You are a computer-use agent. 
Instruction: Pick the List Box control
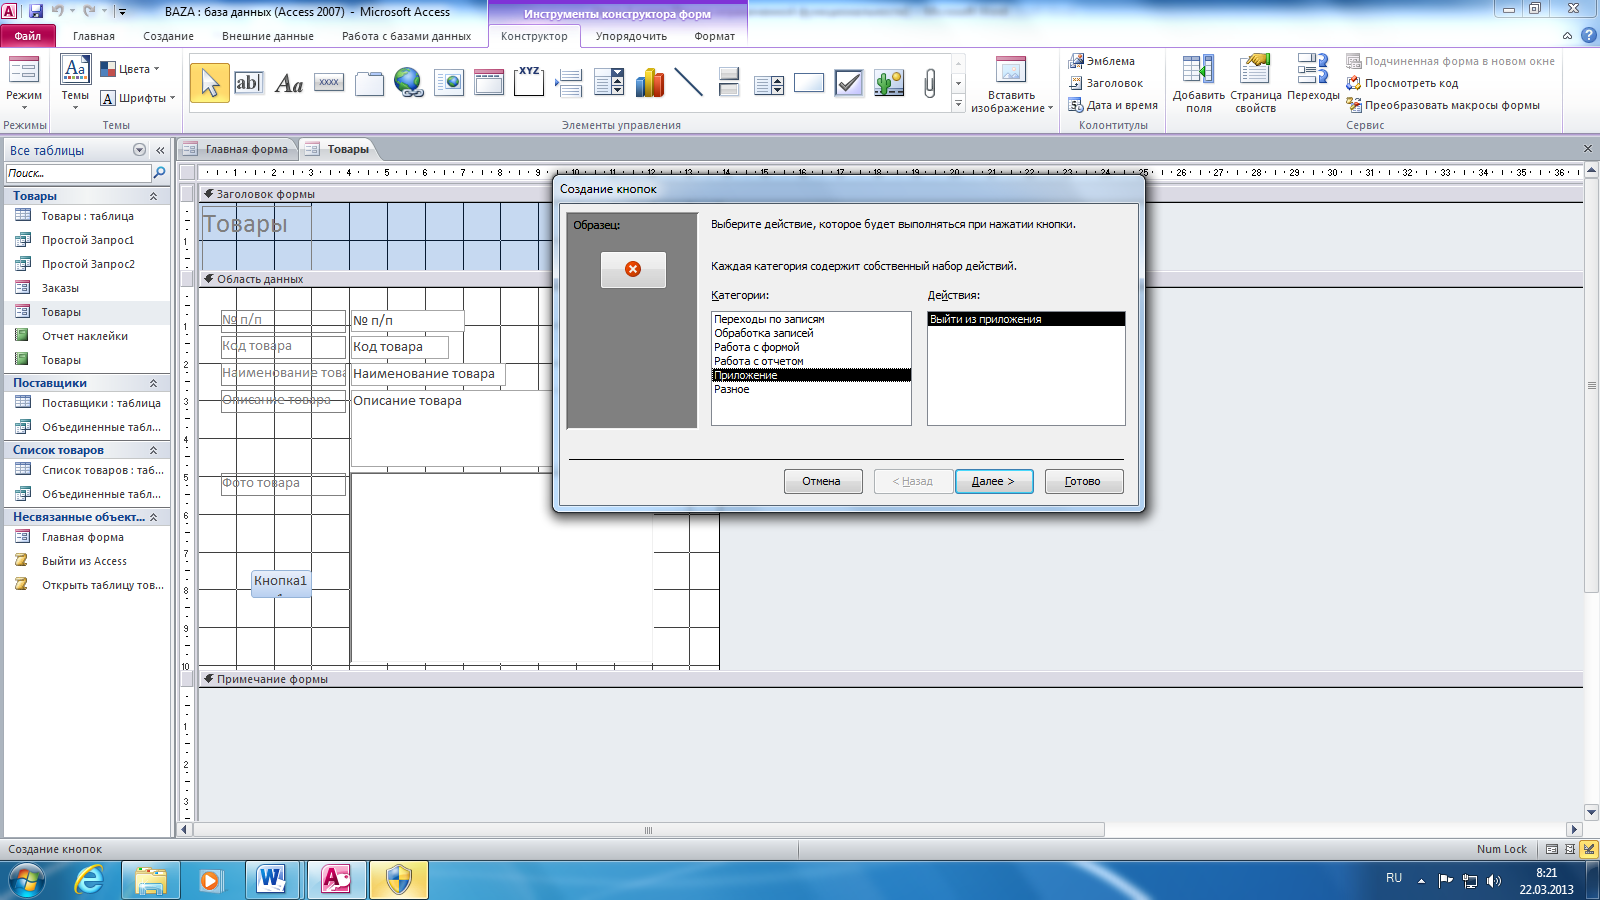coord(769,83)
